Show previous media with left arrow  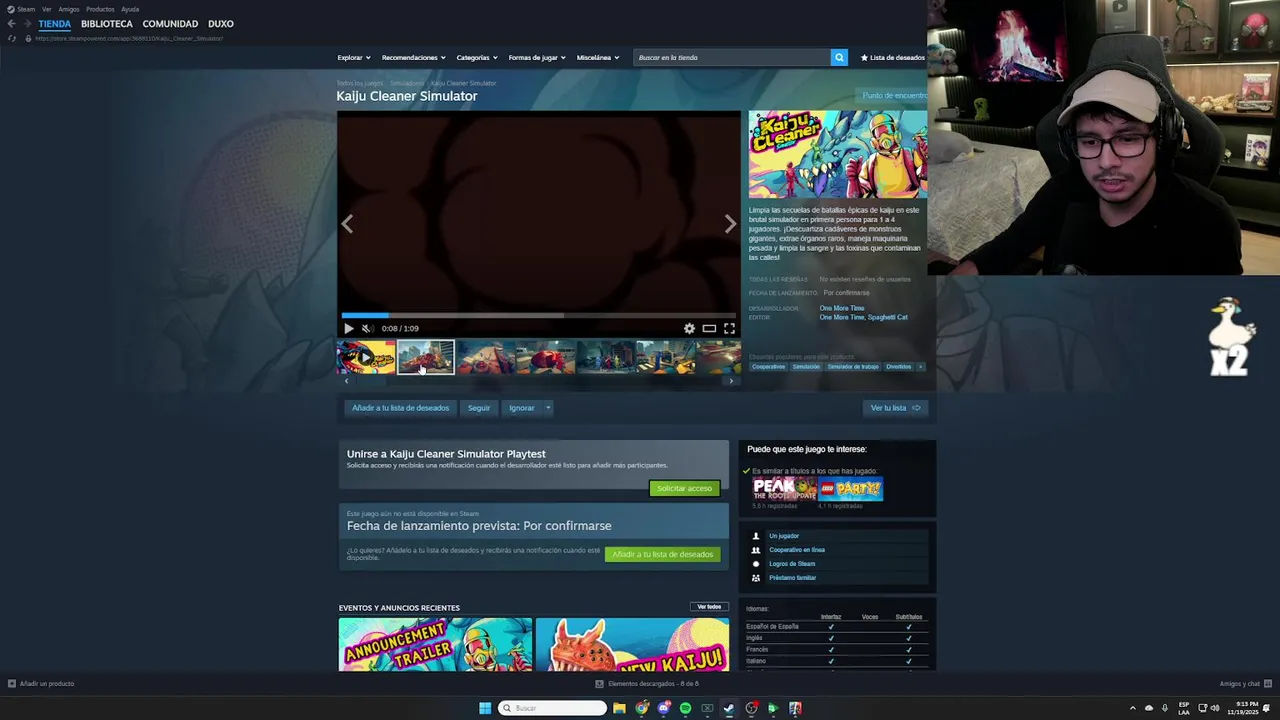coord(347,224)
